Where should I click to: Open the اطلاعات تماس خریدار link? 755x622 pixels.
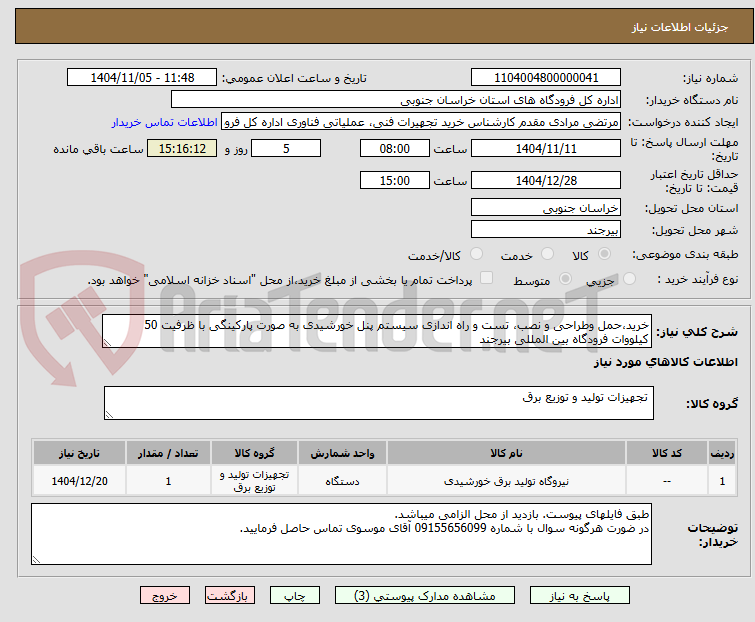click(x=165, y=122)
